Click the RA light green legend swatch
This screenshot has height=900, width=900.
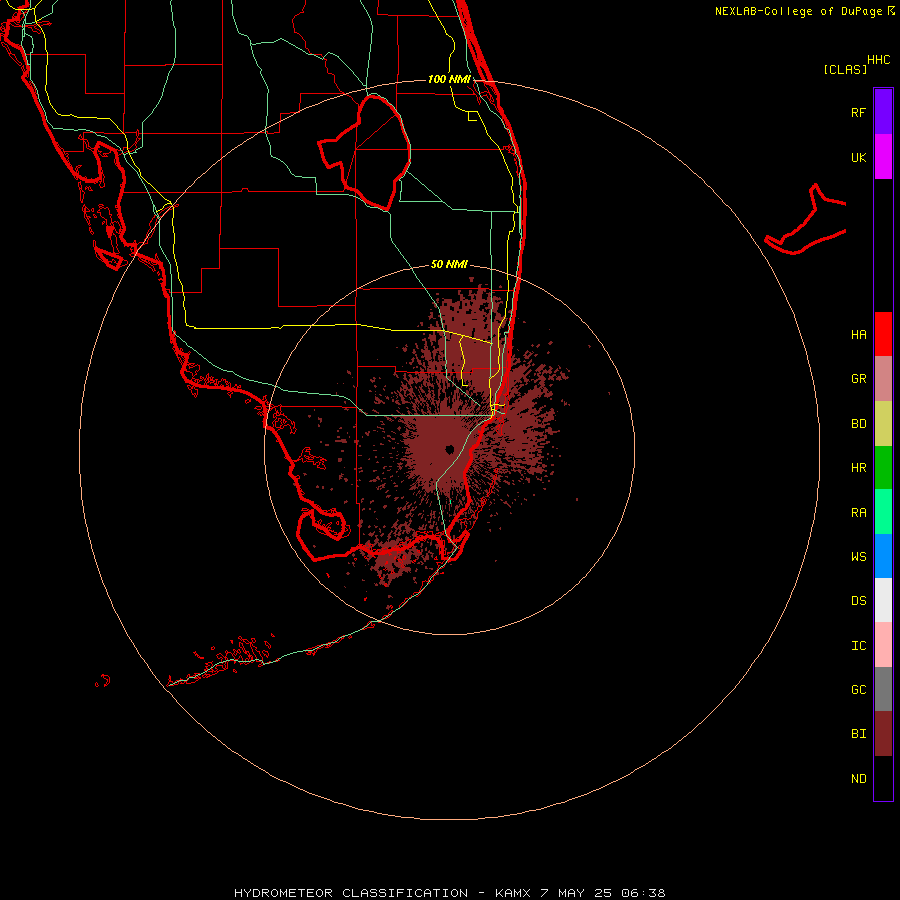883,512
